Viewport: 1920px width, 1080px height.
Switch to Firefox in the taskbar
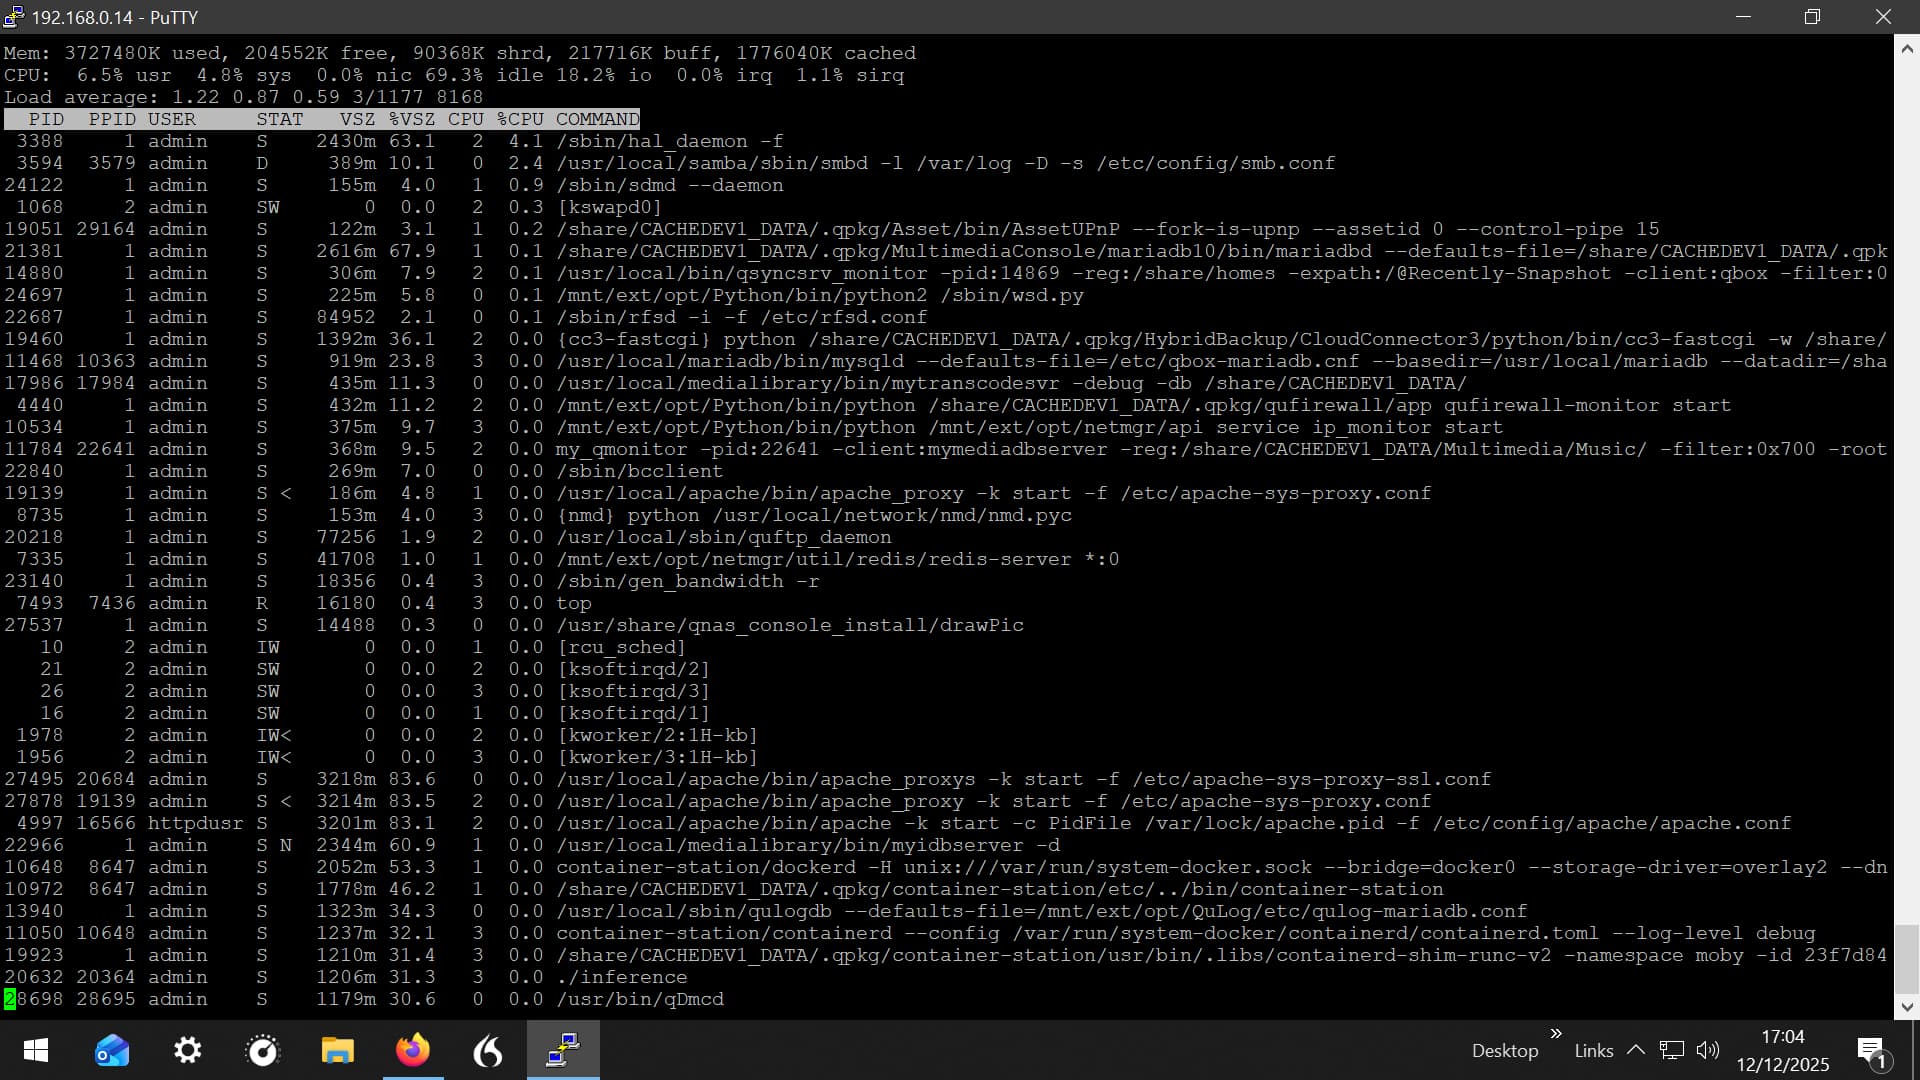tap(413, 1050)
